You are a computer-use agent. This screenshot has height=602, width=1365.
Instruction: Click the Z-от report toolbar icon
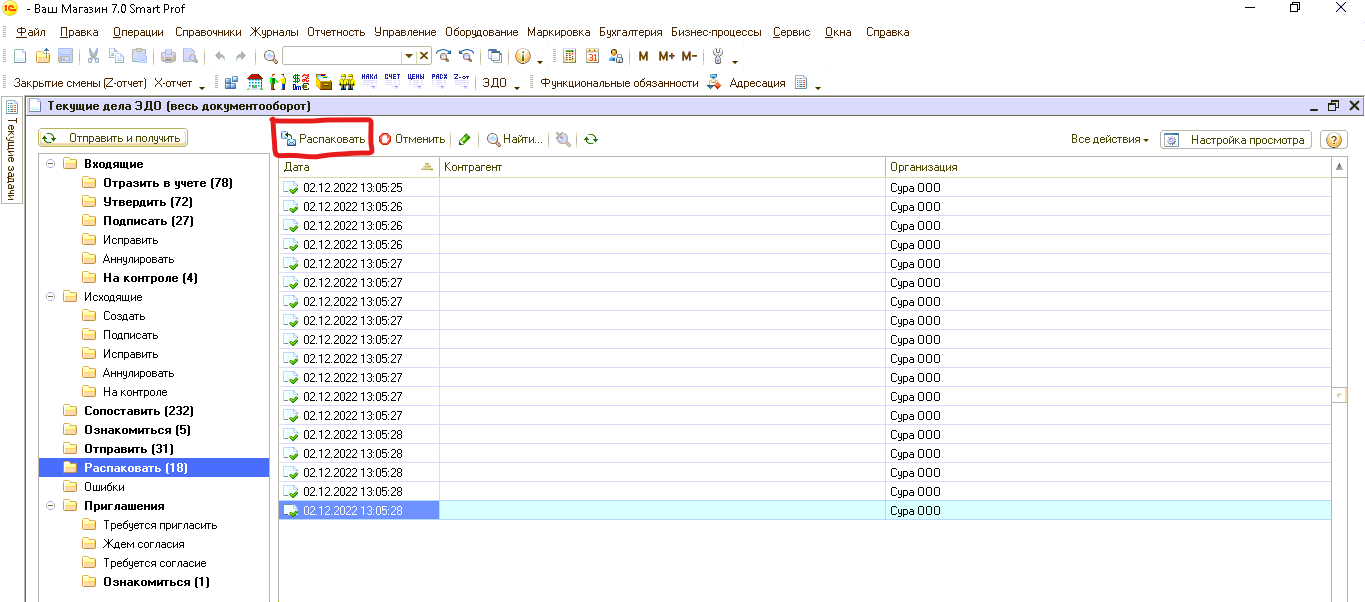[461, 82]
